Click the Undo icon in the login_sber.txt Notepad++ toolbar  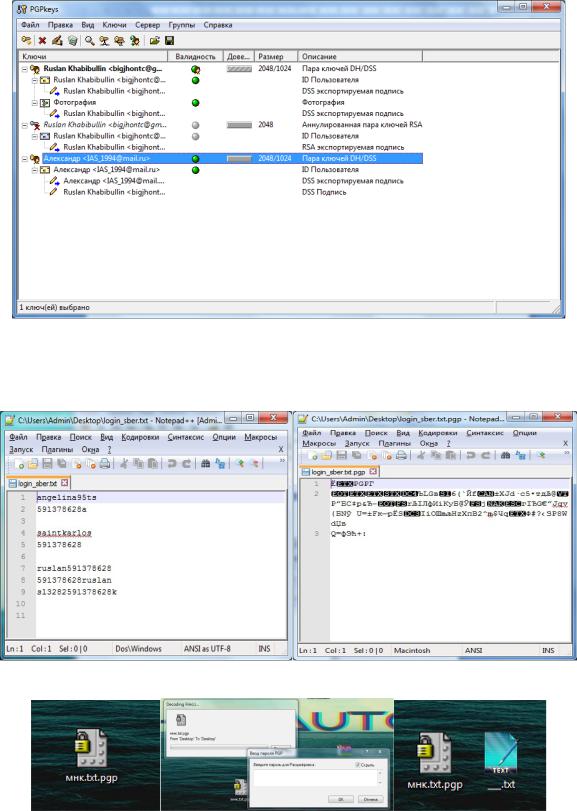[x=172, y=463]
